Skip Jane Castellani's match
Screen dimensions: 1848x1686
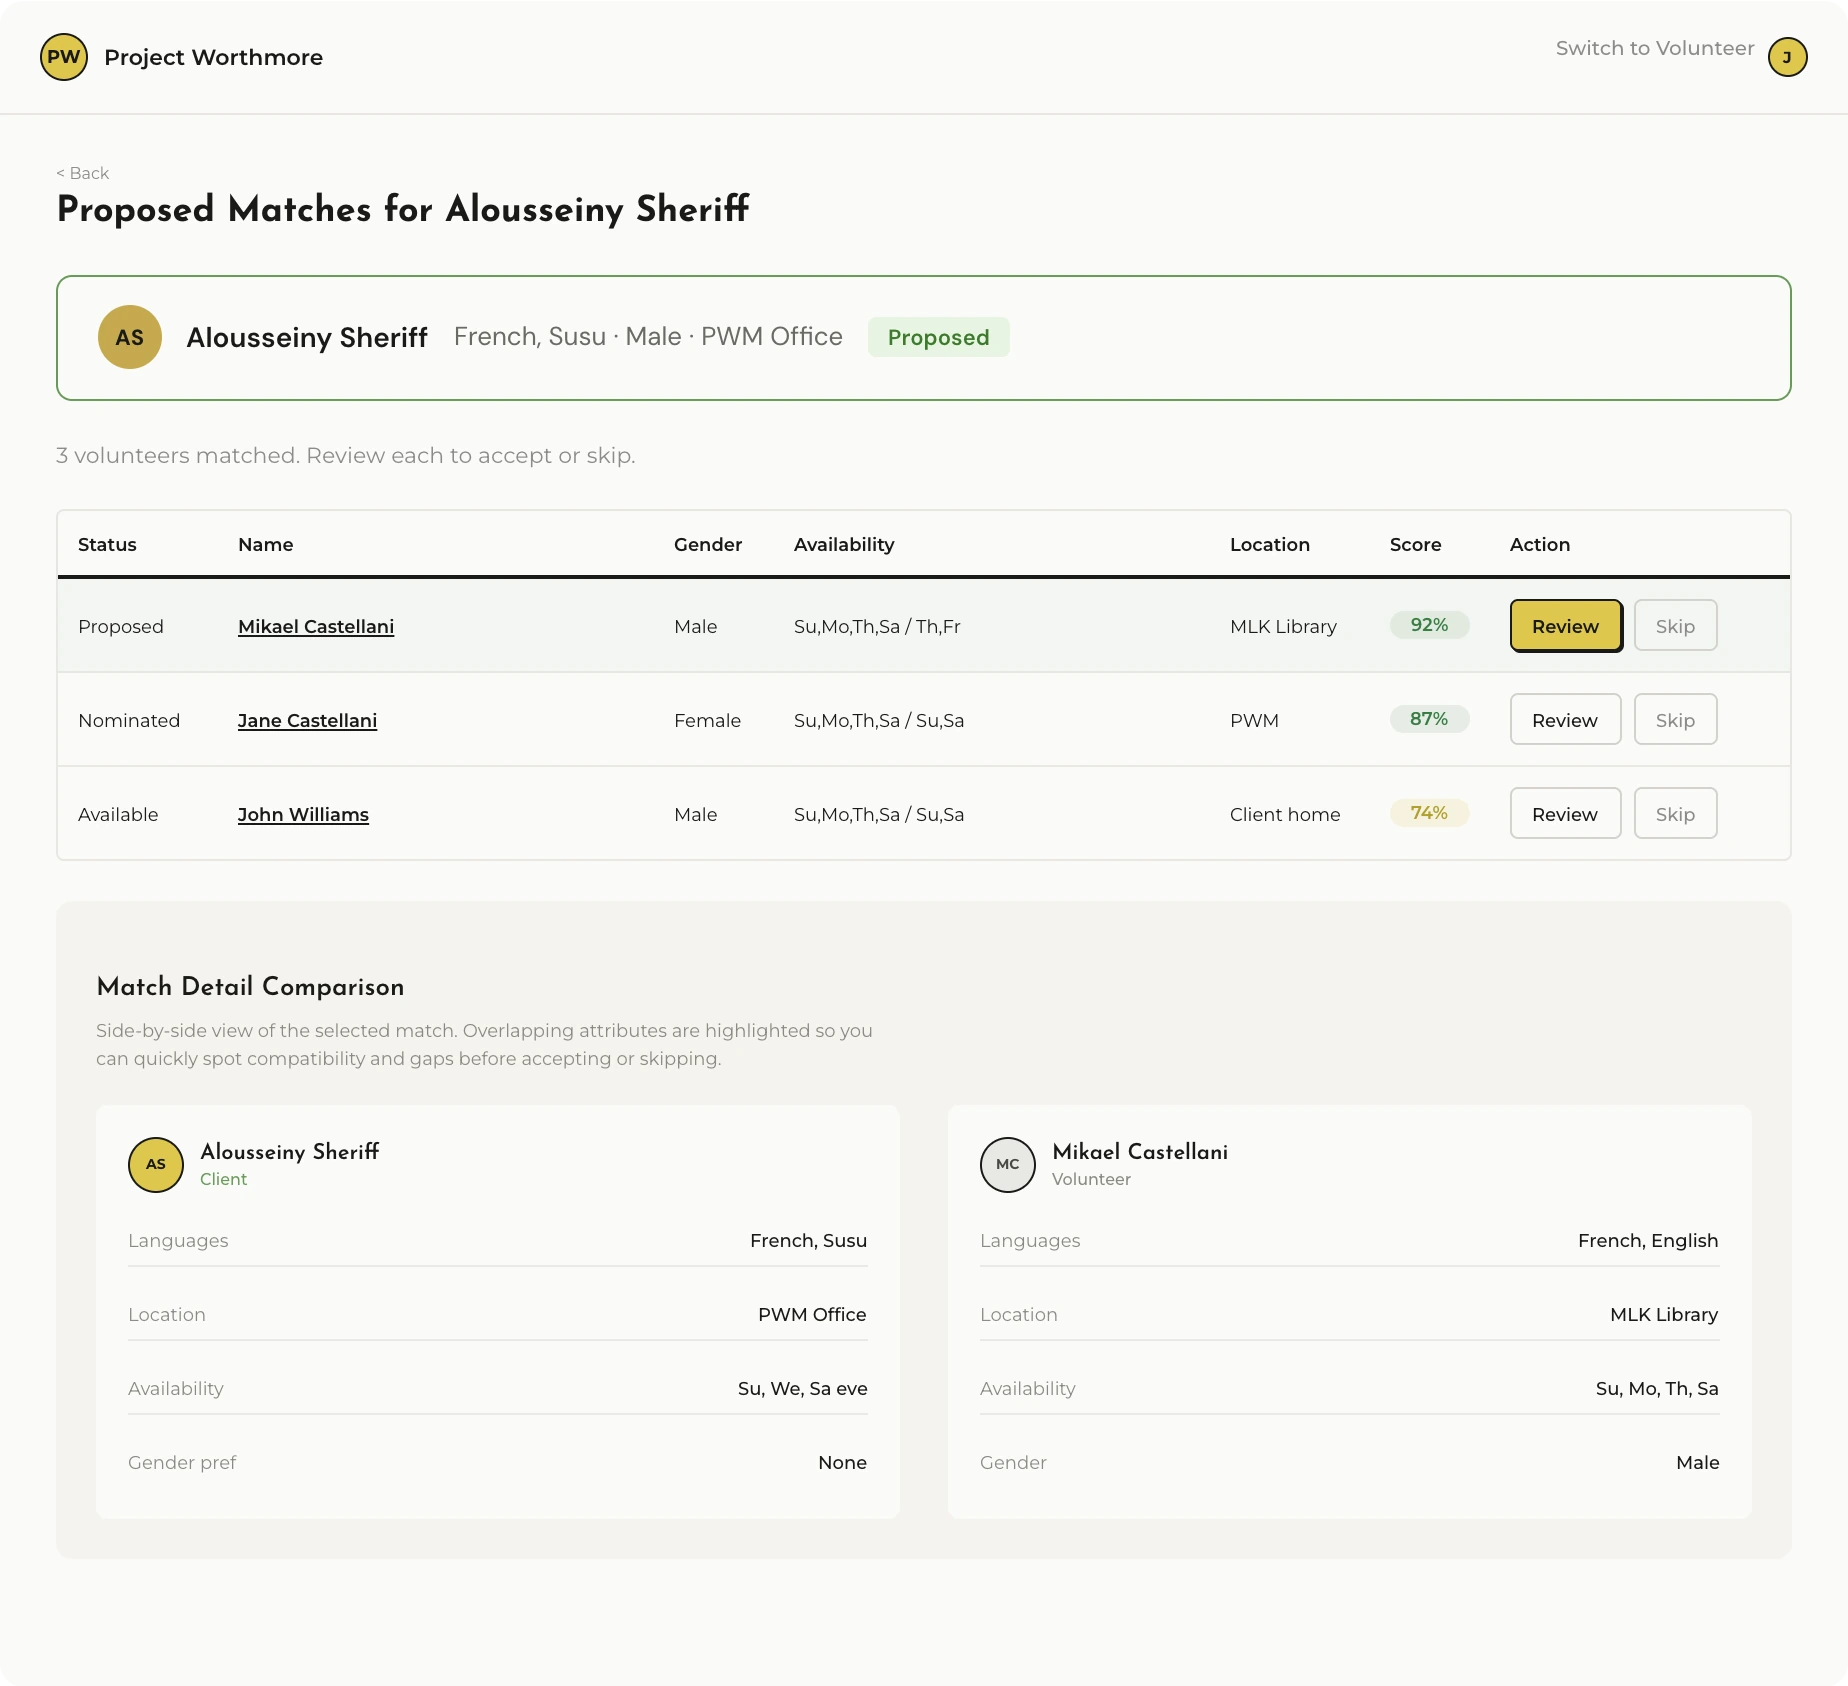click(x=1675, y=720)
